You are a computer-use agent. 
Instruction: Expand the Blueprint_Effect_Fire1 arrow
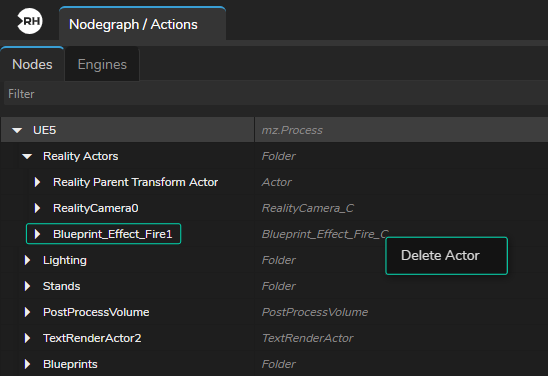pyautogui.click(x=37, y=234)
